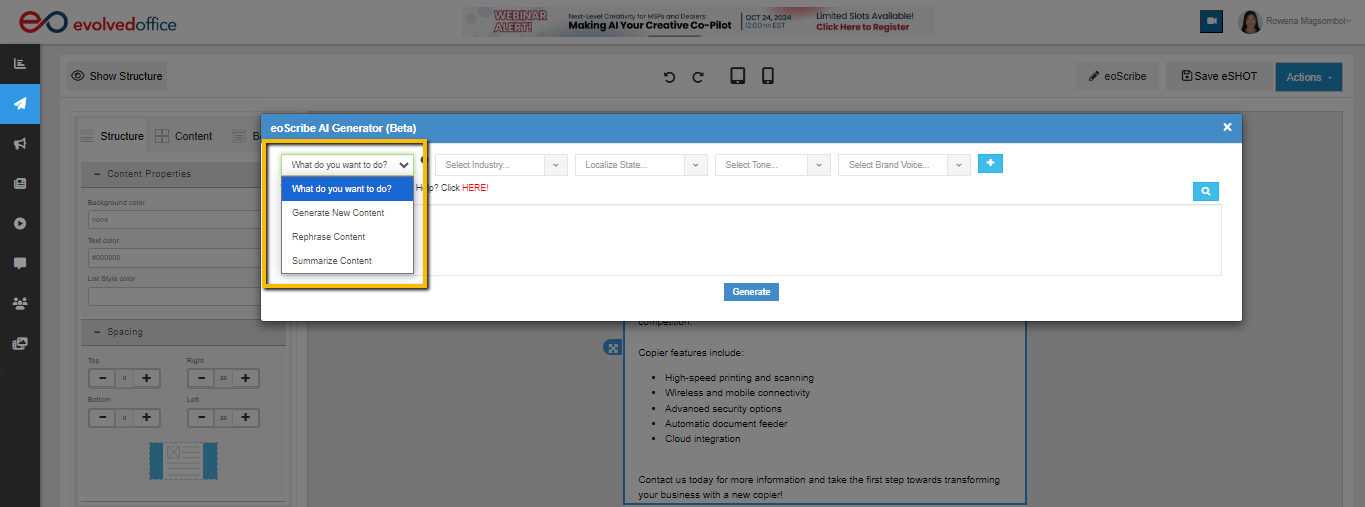Choose Rephrase Content option
This screenshot has width=1365, height=507.
[x=347, y=237]
